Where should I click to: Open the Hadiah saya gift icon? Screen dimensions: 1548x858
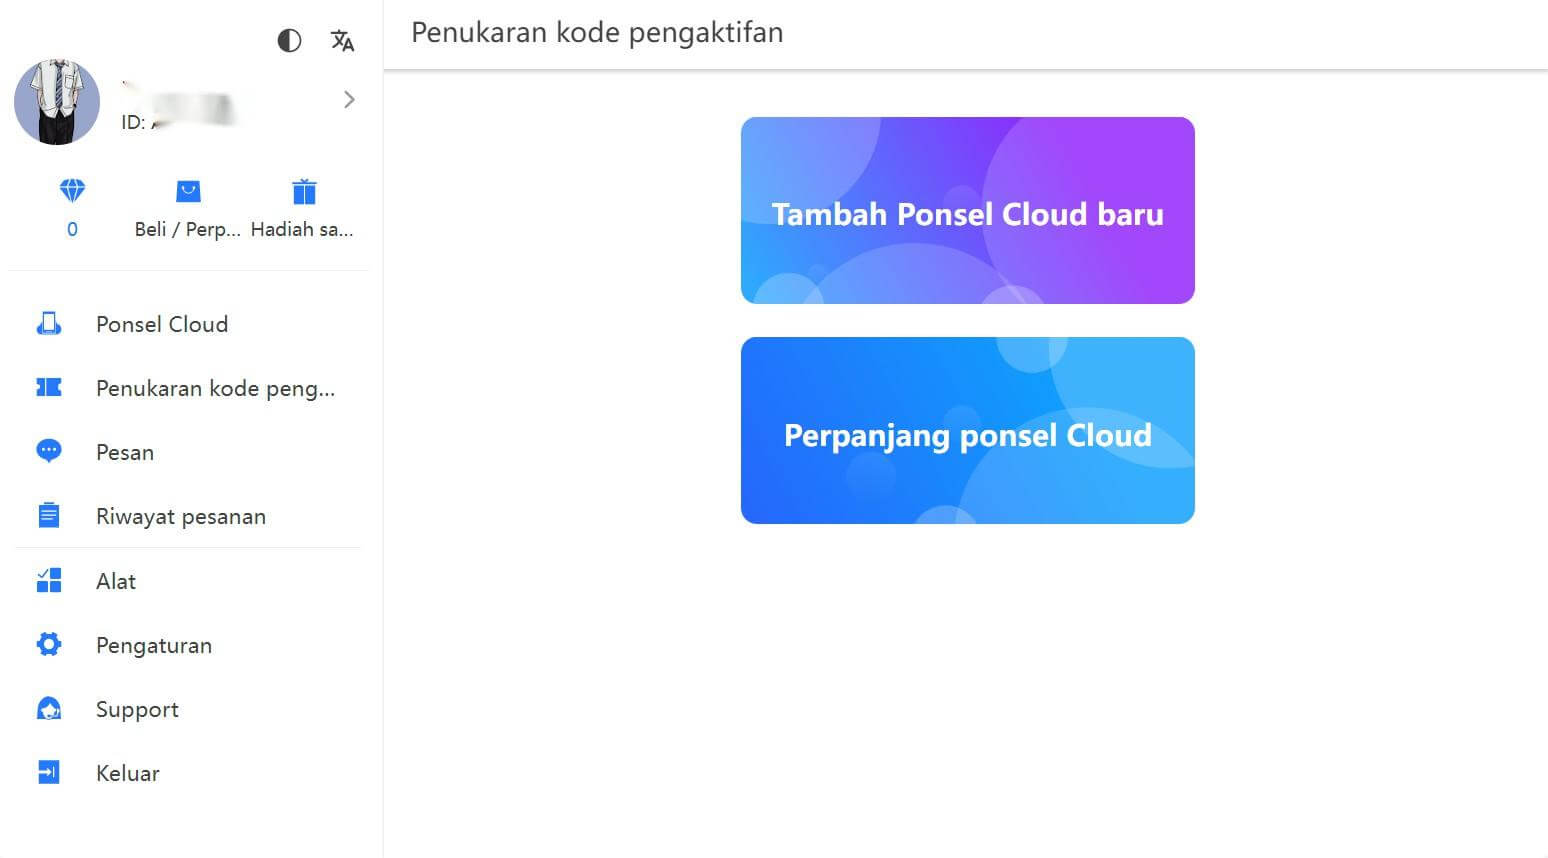click(303, 191)
